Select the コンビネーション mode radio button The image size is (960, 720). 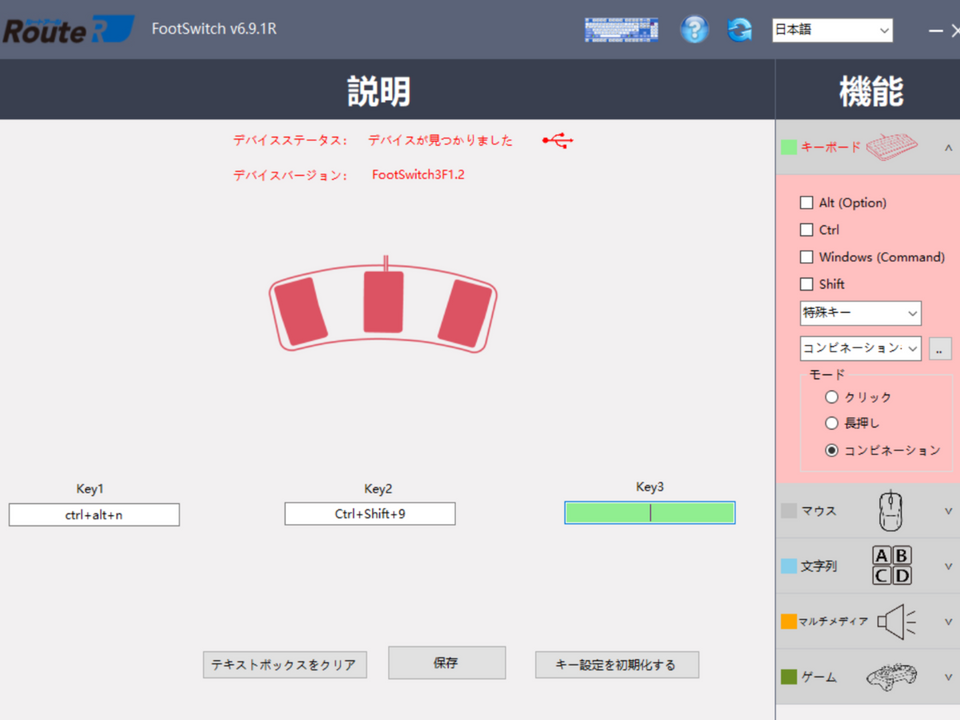pyautogui.click(x=831, y=451)
